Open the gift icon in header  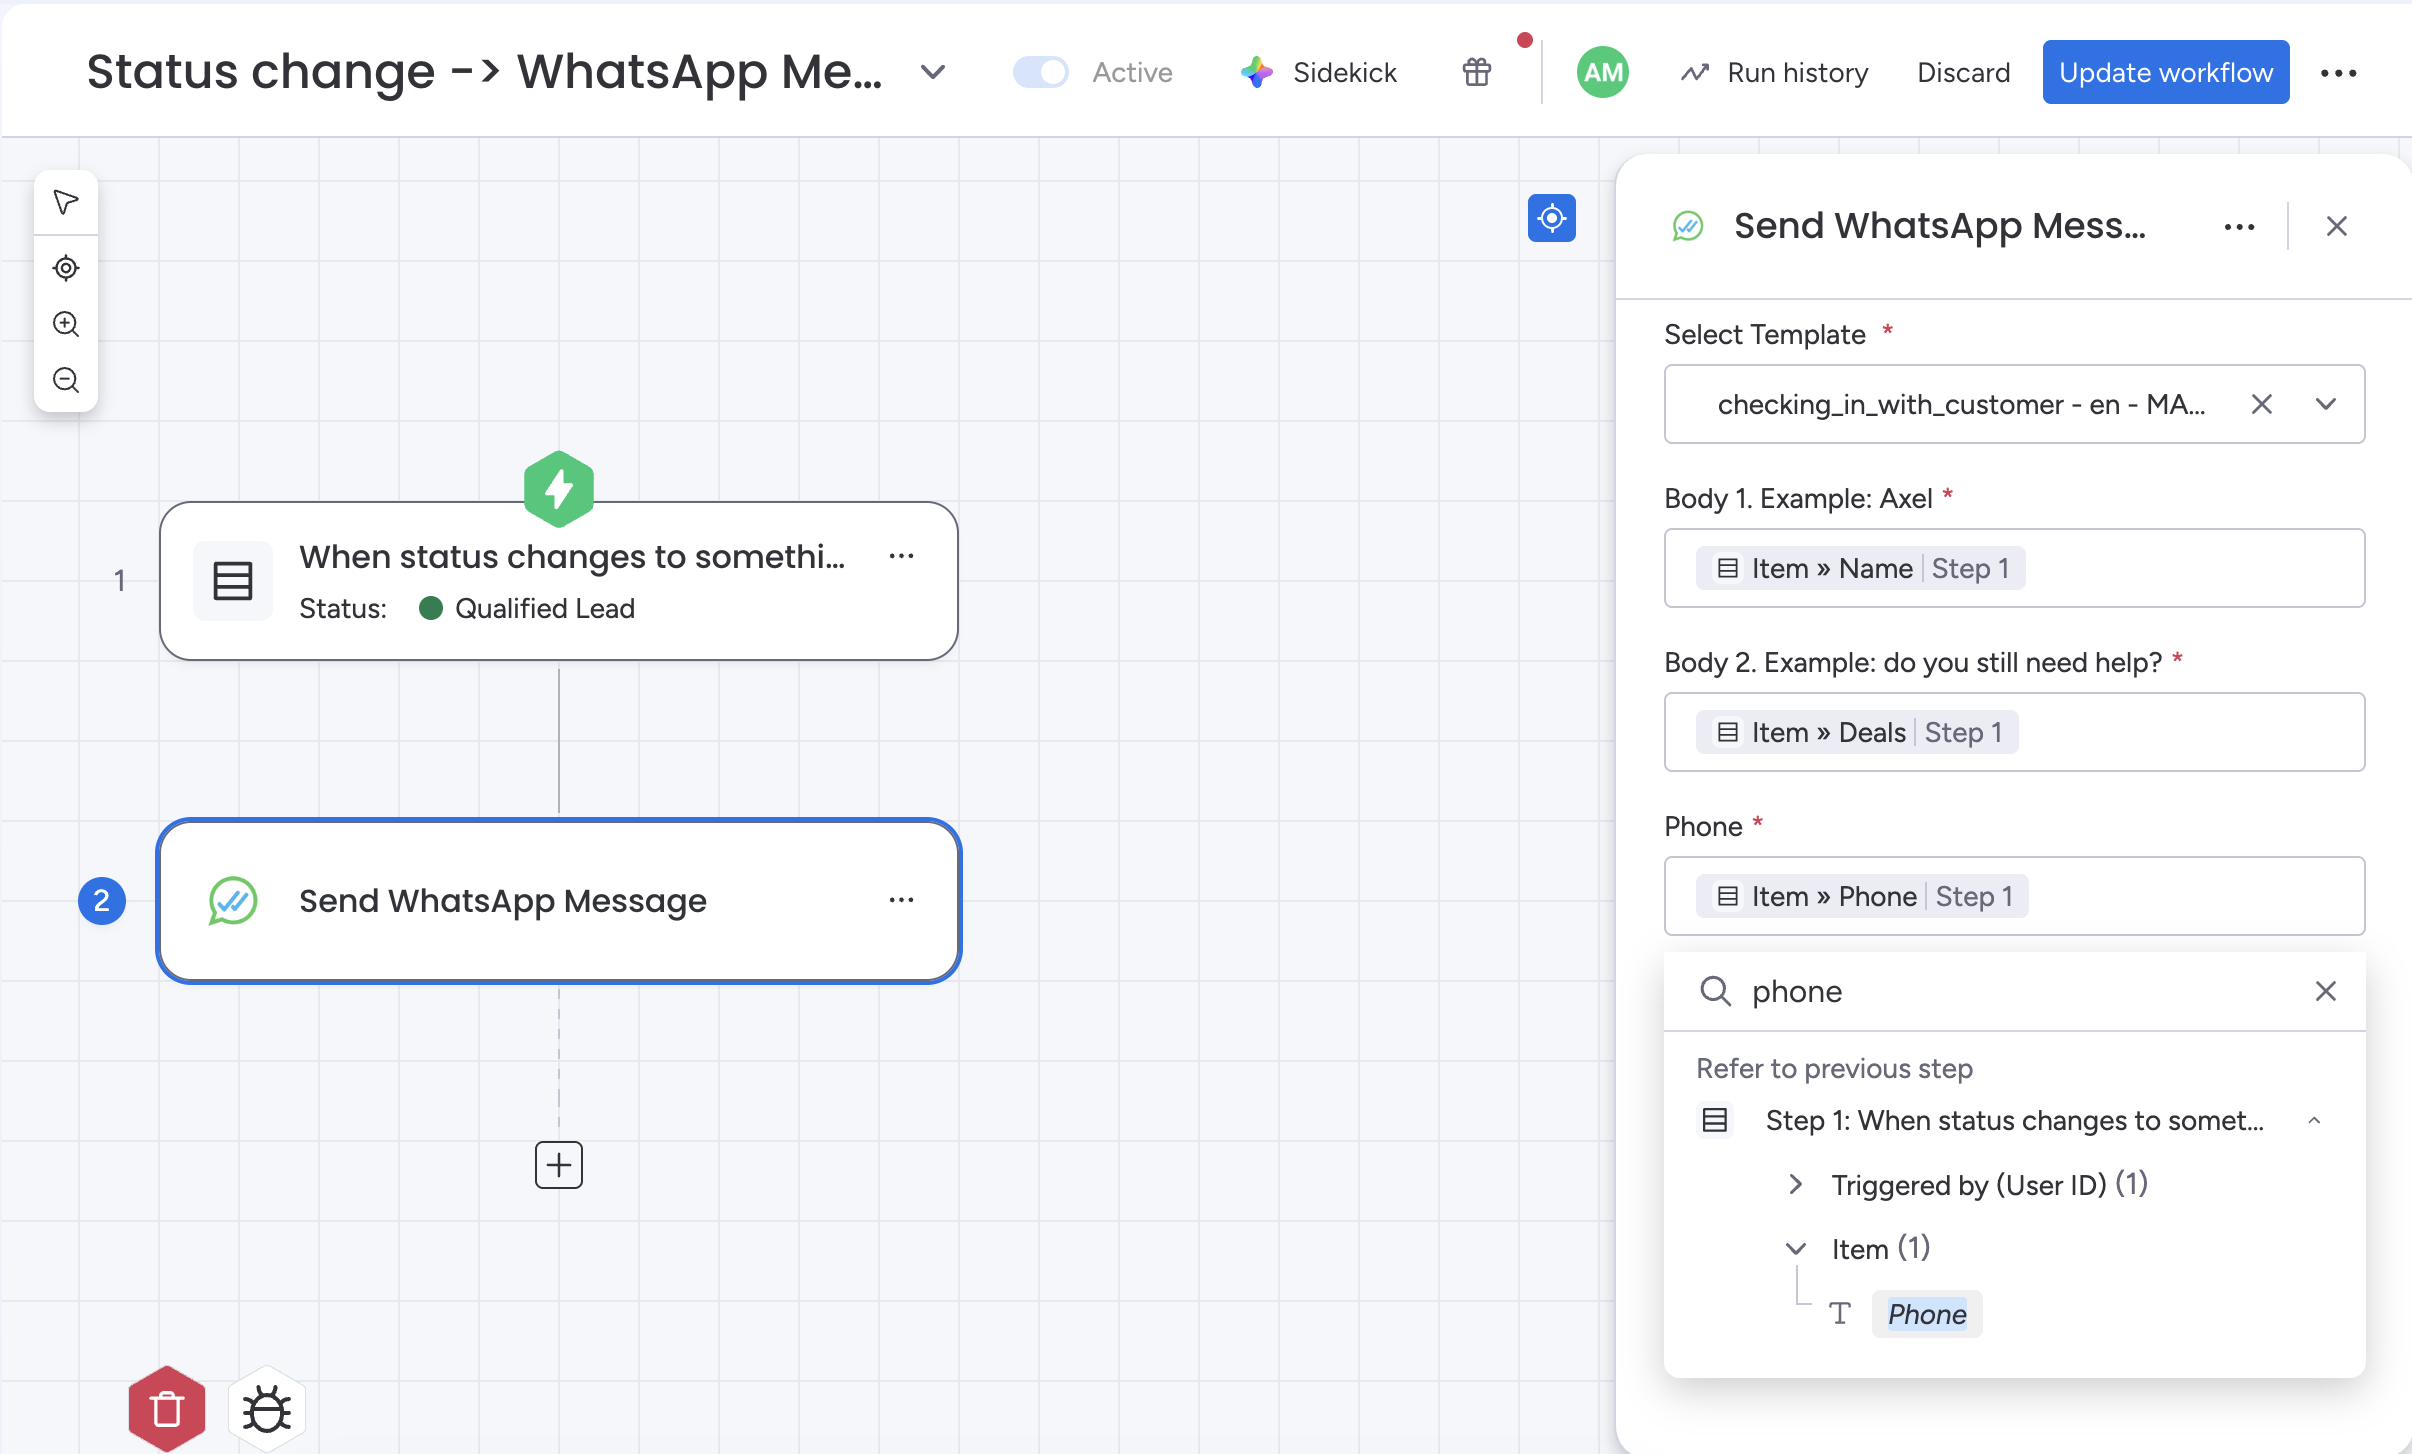point(1477,72)
